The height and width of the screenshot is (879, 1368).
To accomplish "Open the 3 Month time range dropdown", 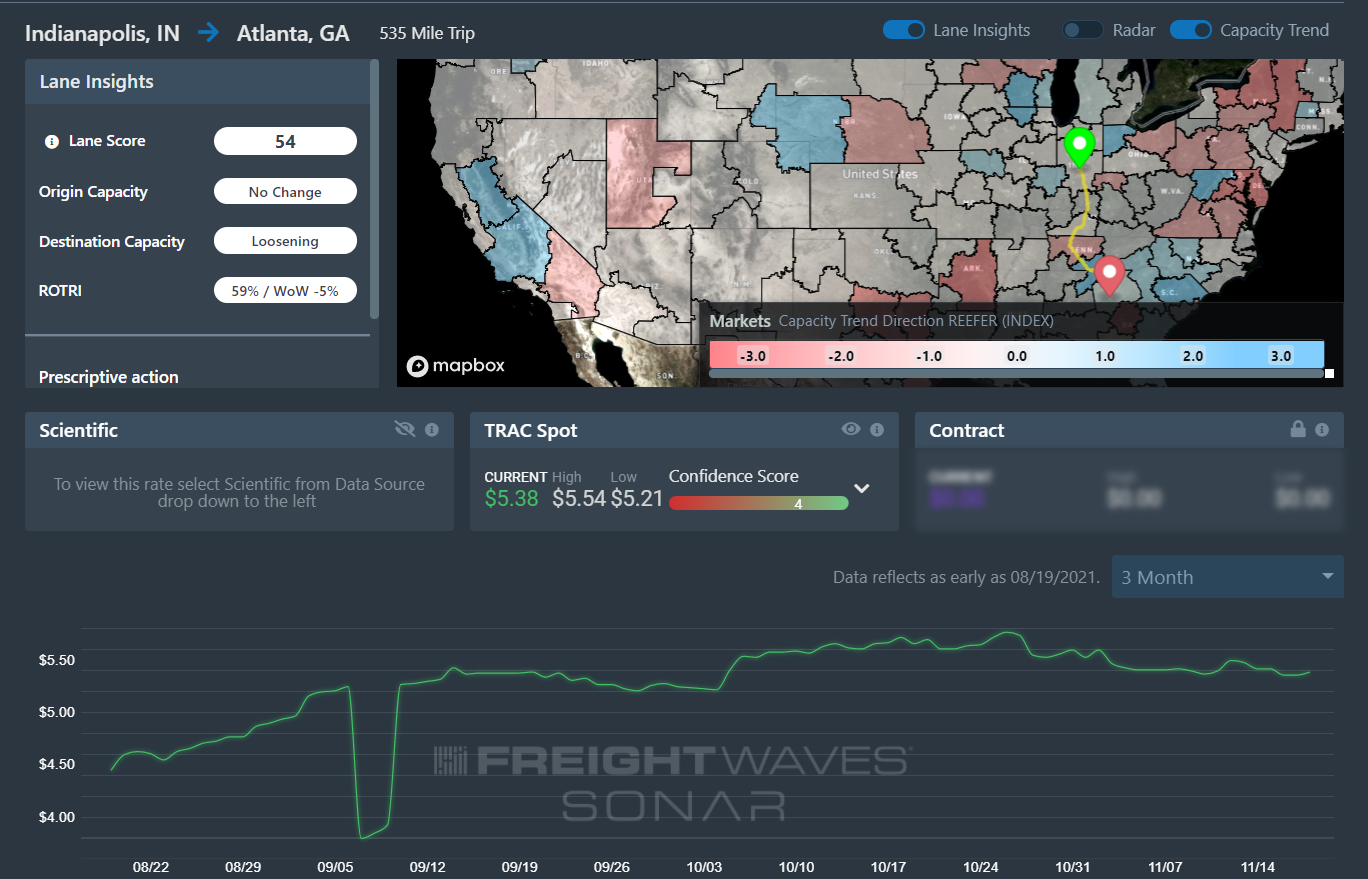I will point(1228,577).
